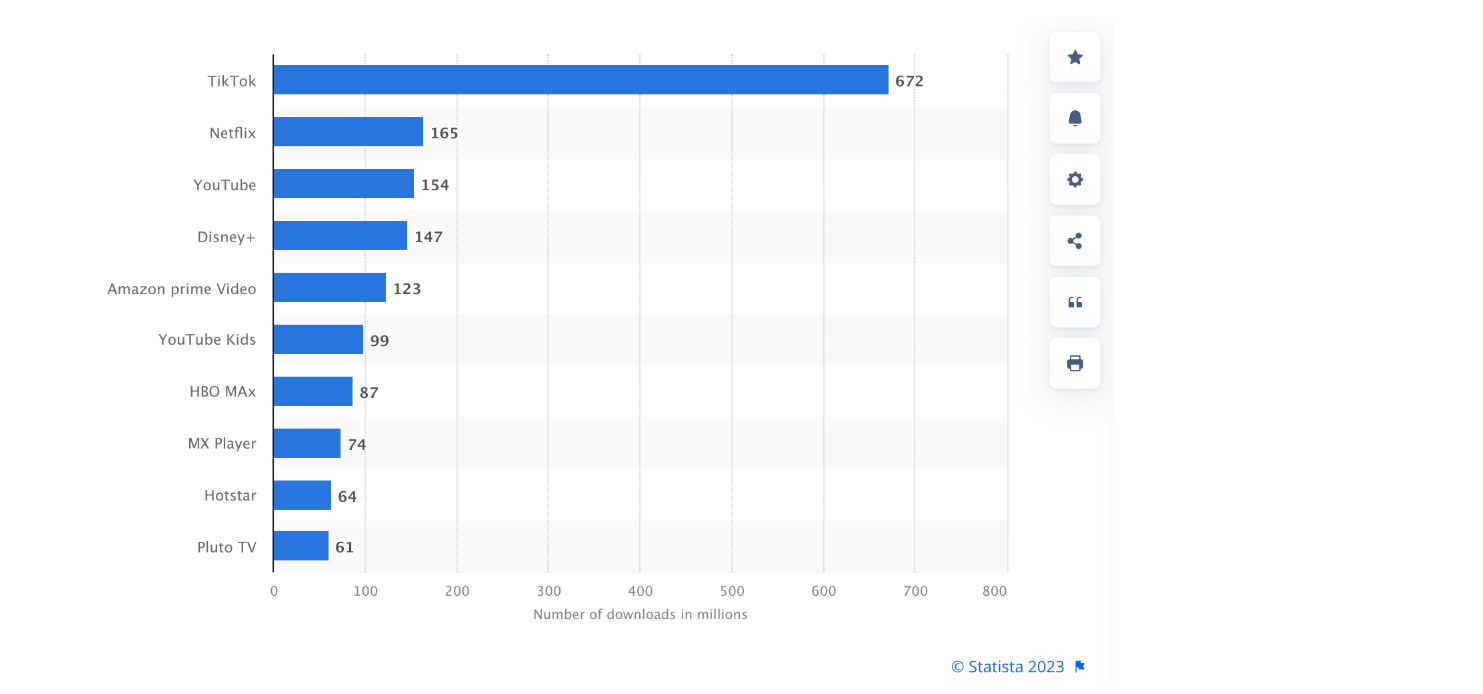Click the value 61 data label
Image resolution: width=1483 pixels, height=694 pixels.
pos(345,547)
